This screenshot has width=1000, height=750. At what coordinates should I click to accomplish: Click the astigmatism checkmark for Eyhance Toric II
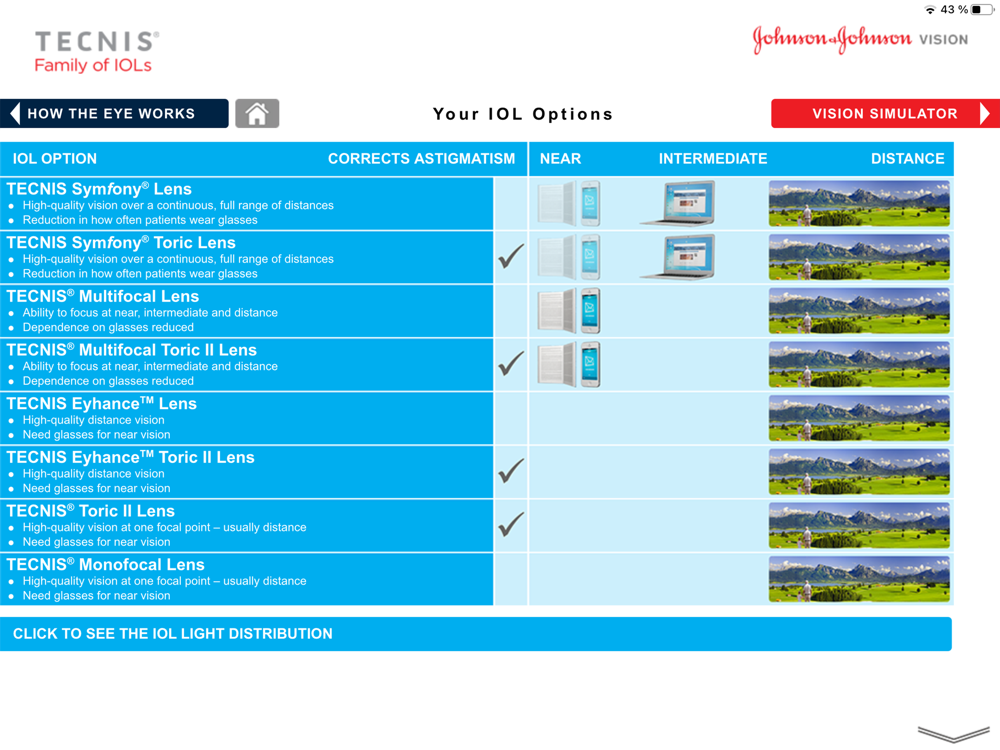(x=511, y=471)
